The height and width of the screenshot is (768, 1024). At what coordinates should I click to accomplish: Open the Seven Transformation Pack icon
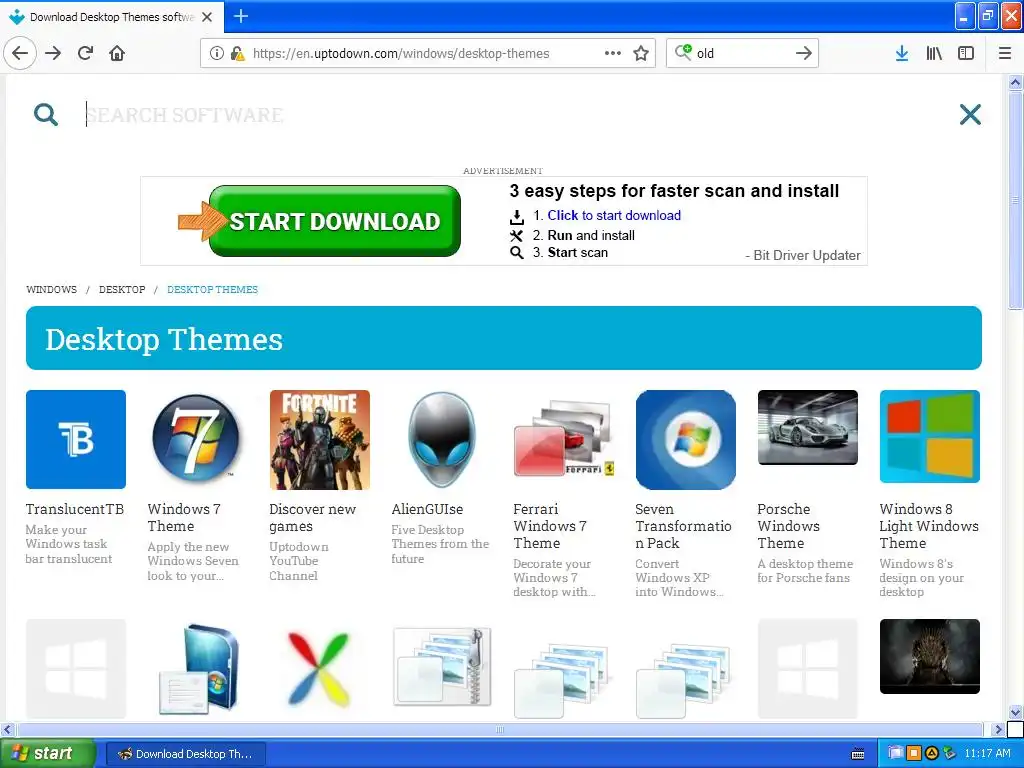[x=686, y=439]
